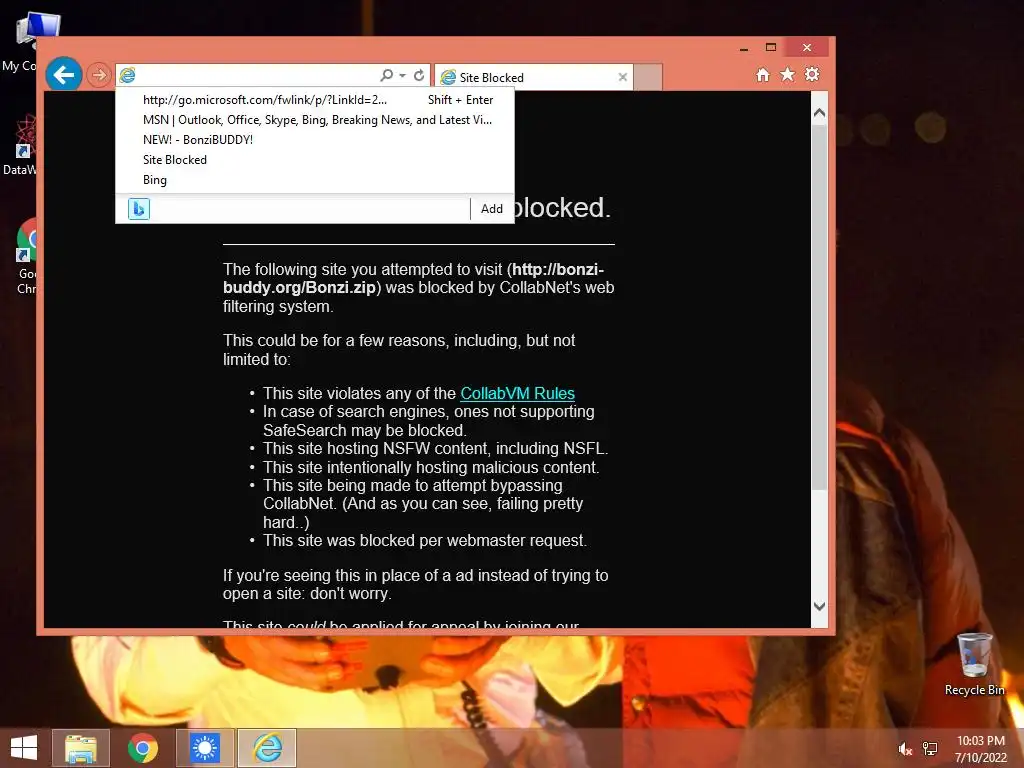Open the address bar autocomplete dropdown arrow
Viewport: 1024px width, 768px height.
pos(402,75)
